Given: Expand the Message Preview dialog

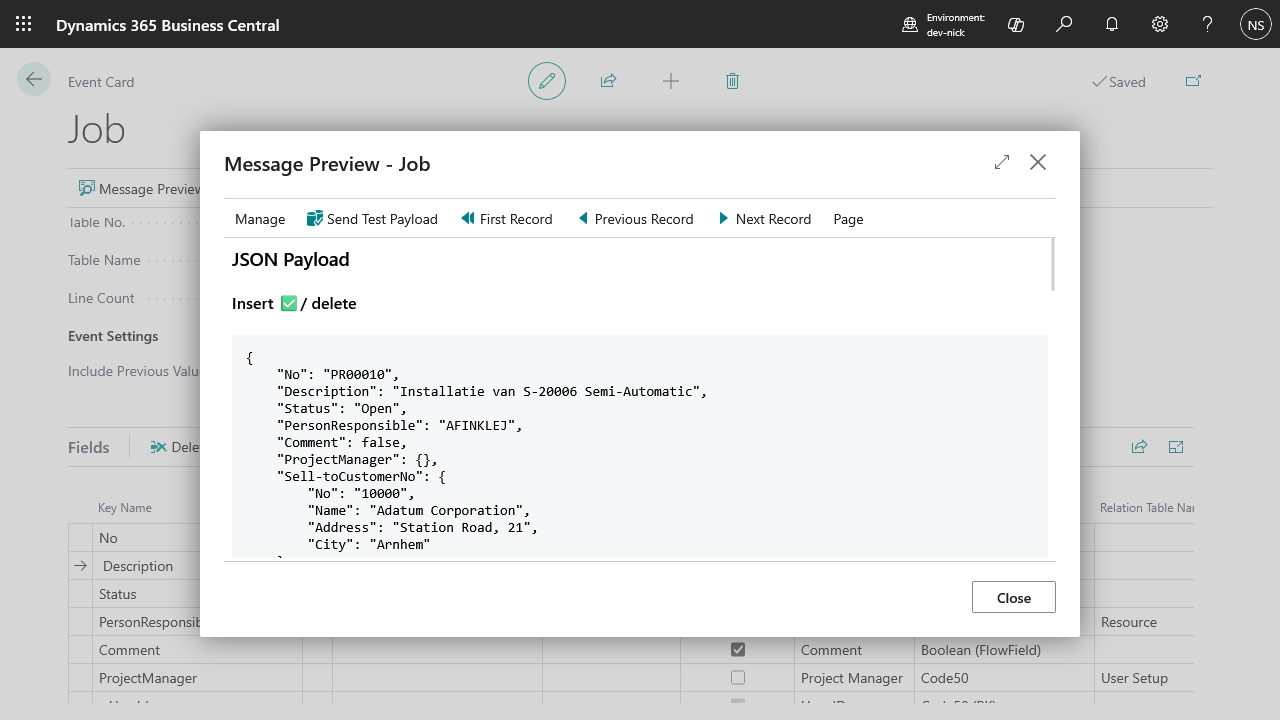Looking at the screenshot, I should [x=1002, y=162].
